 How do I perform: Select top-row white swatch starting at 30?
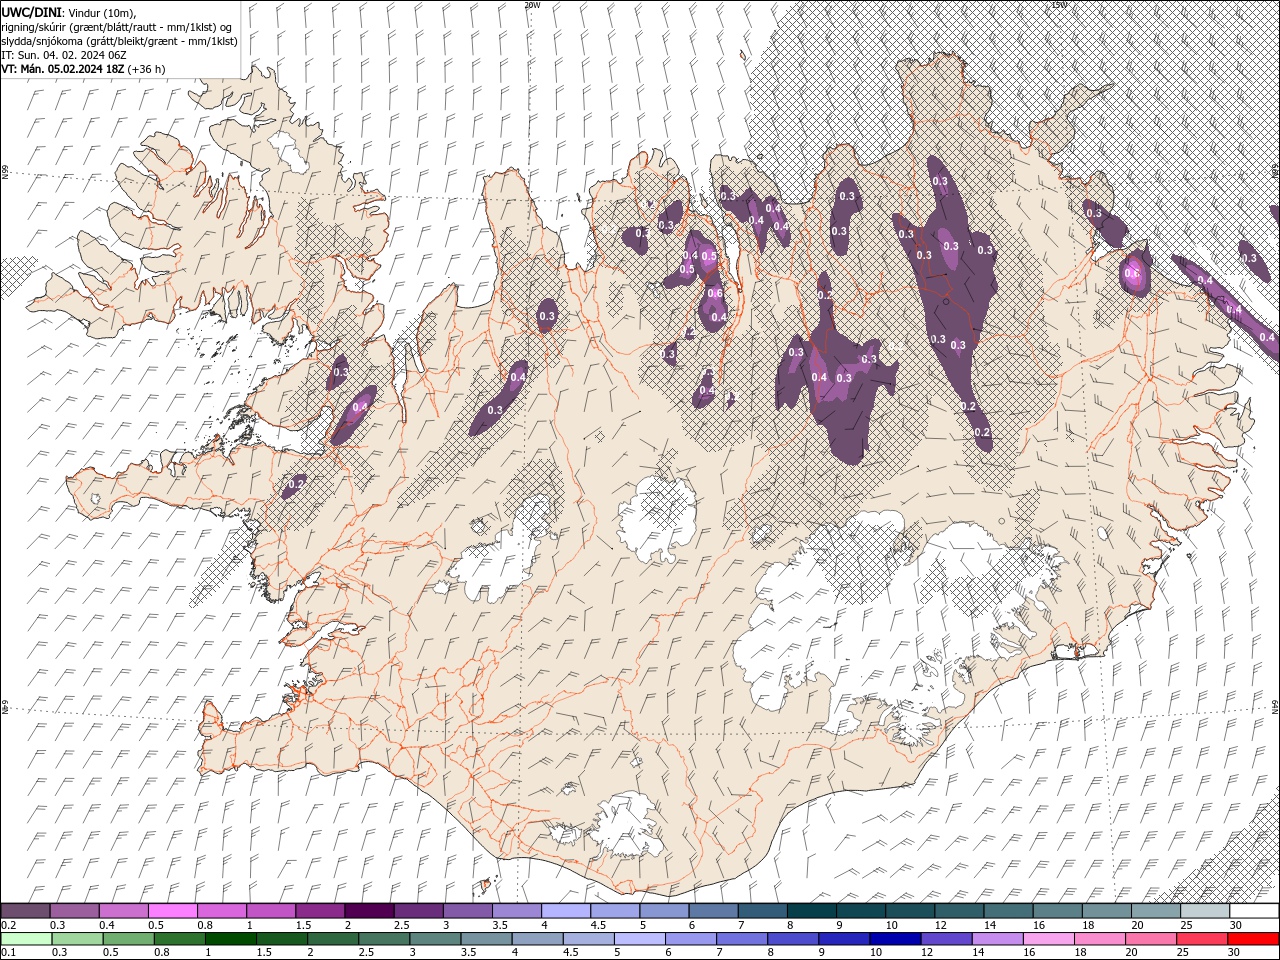1253,911
